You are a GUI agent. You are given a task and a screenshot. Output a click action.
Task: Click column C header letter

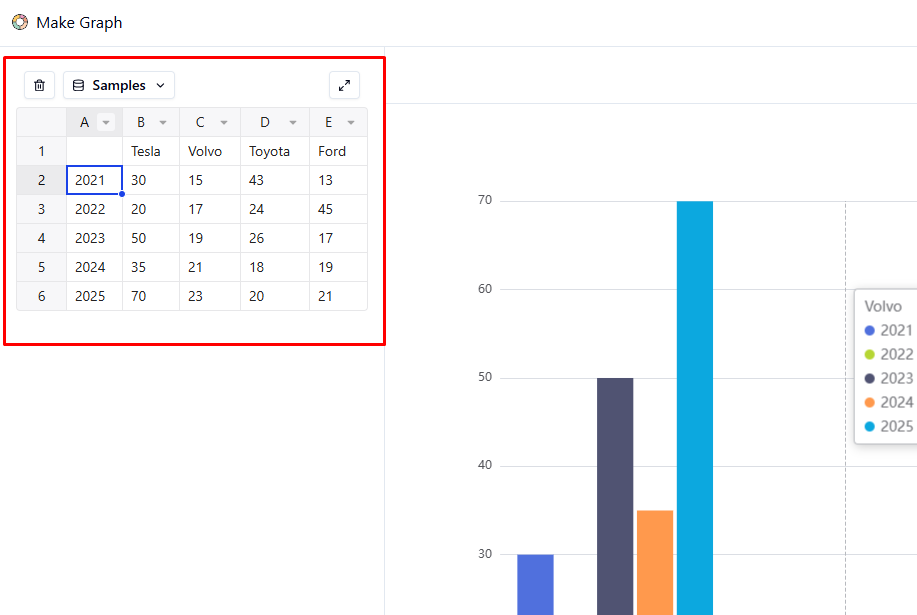200,122
